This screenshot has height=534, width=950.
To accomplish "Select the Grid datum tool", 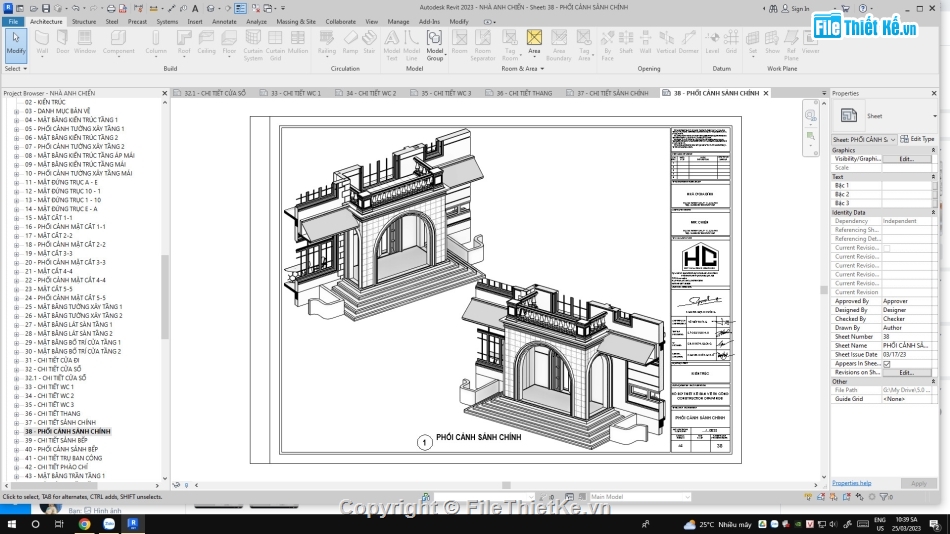I will pyautogui.click(x=731, y=42).
